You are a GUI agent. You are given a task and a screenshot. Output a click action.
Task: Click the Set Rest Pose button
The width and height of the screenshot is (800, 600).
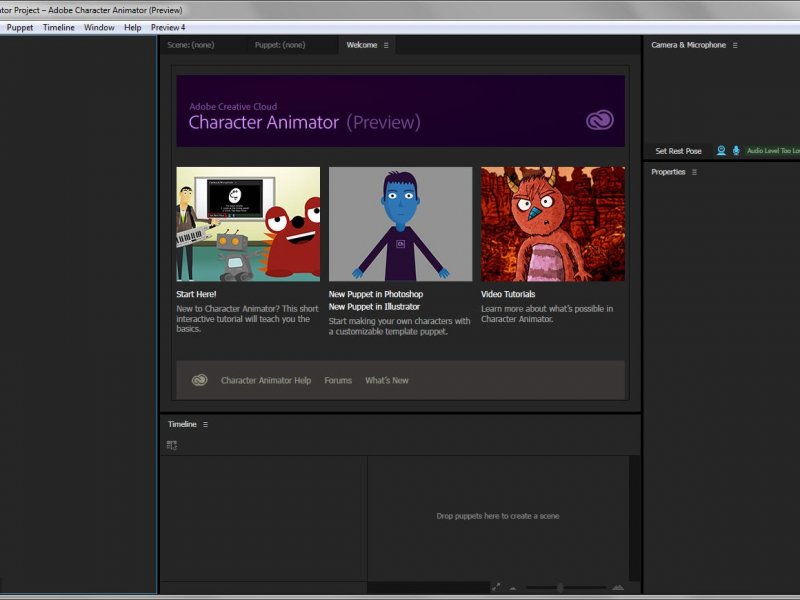click(x=678, y=151)
